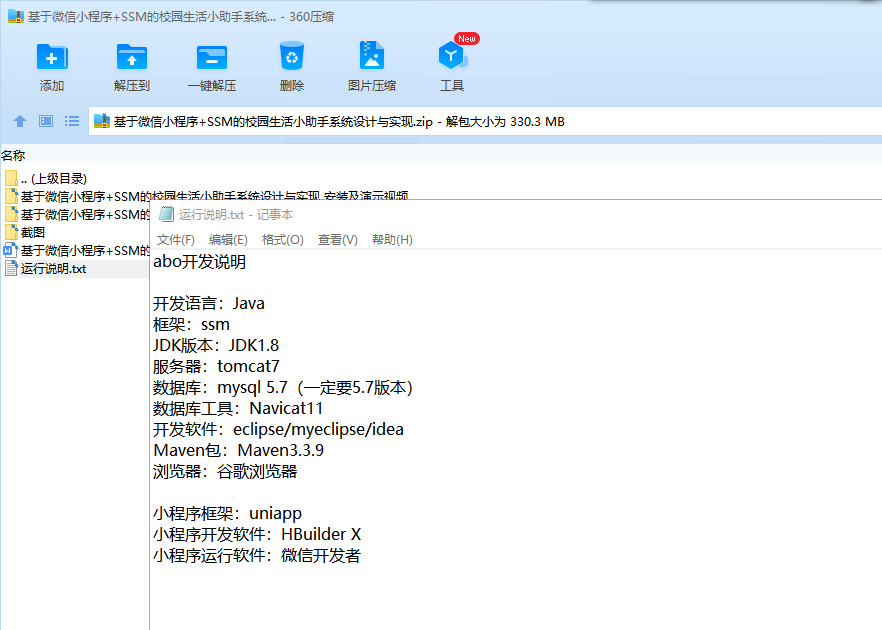The height and width of the screenshot is (630, 882).
Task: Click the 'JDK版本：JDK1.8' line
Action: click(x=216, y=345)
